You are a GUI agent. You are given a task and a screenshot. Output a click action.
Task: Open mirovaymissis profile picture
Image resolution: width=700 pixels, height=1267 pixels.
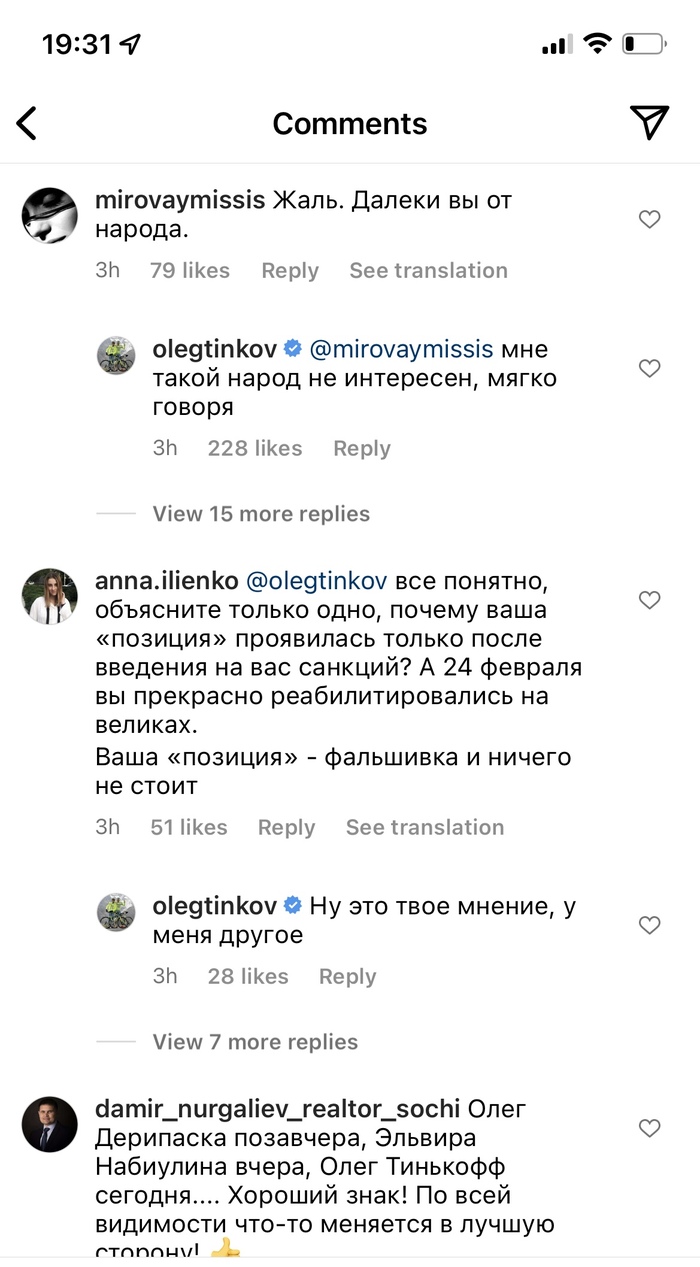click(x=50, y=215)
